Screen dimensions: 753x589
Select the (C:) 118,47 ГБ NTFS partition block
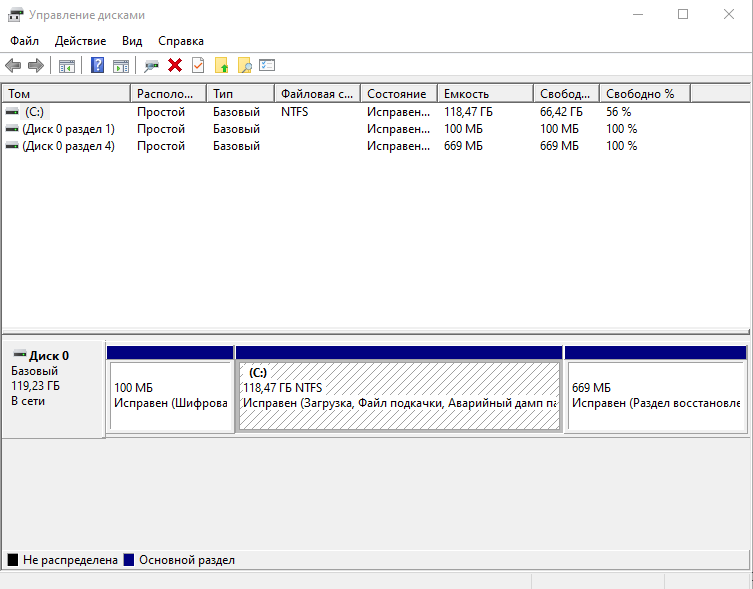[399, 390]
